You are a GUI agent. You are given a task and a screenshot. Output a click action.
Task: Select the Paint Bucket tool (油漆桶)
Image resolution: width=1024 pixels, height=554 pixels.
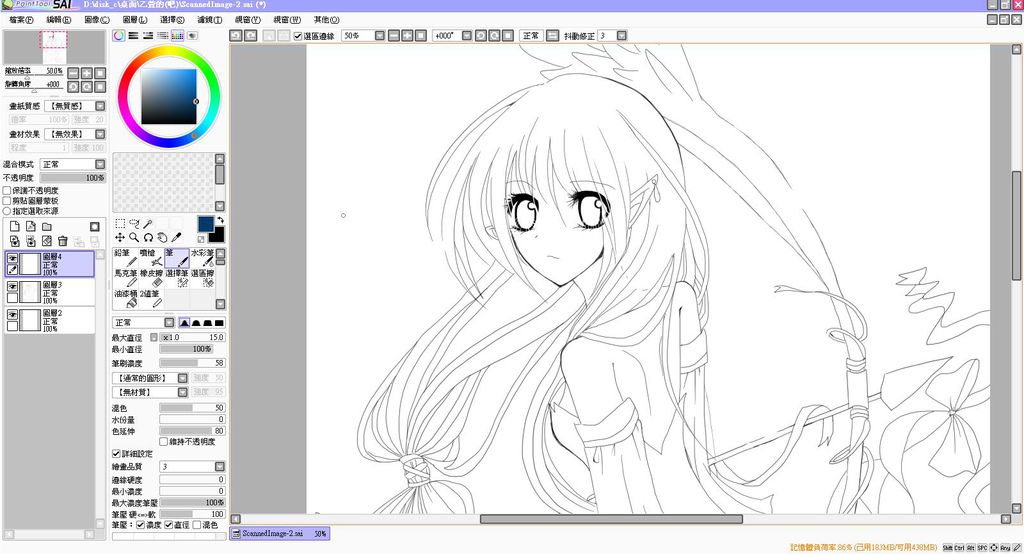(x=125, y=299)
